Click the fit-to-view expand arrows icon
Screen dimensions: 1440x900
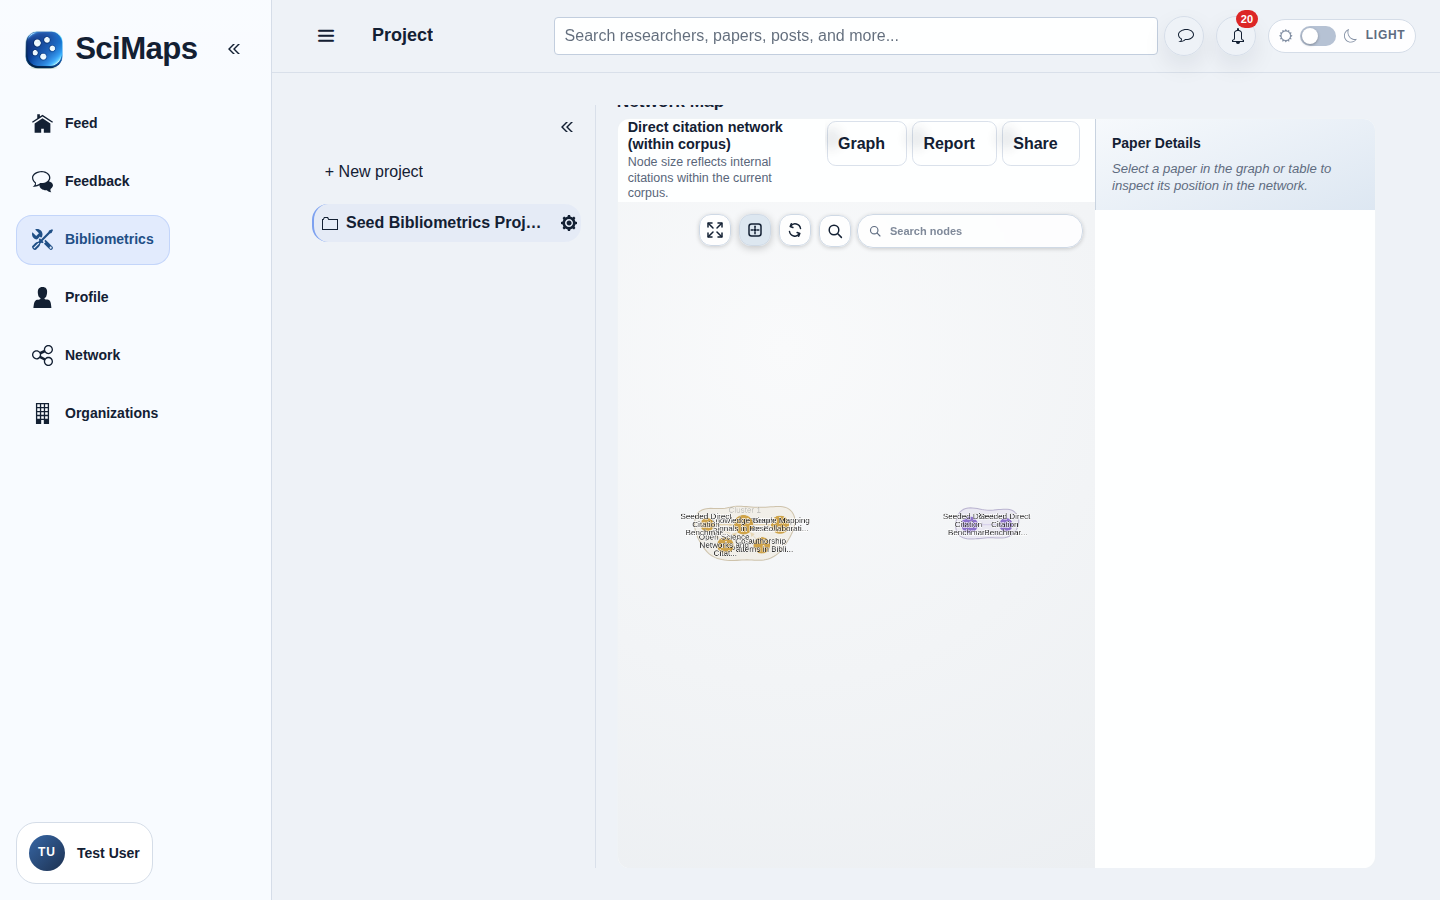(715, 230)
